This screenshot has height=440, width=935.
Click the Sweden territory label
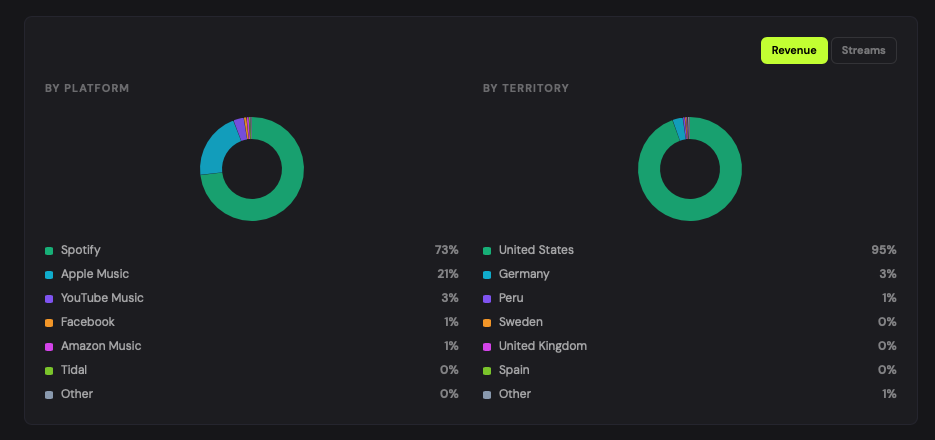pyautogui.click(x=521, y=322)
